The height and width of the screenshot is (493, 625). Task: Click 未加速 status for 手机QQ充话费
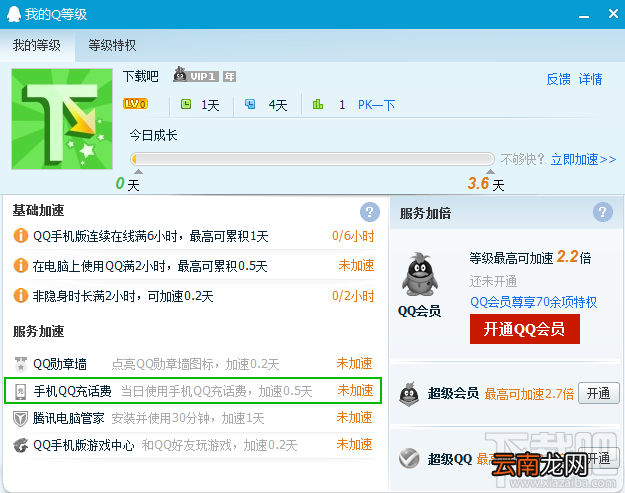(x=355, y=391)
